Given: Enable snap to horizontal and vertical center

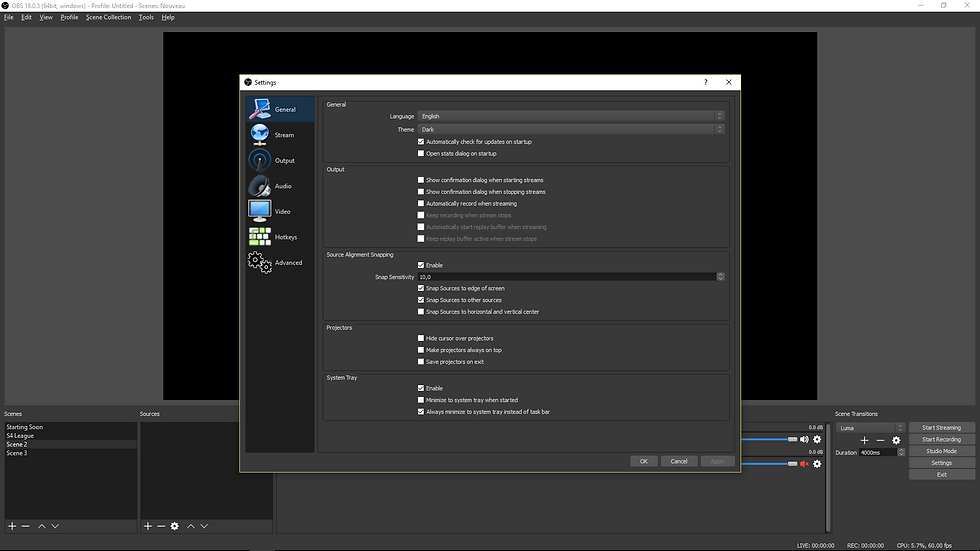Looking at the screenshot, I should coord(421,311).
